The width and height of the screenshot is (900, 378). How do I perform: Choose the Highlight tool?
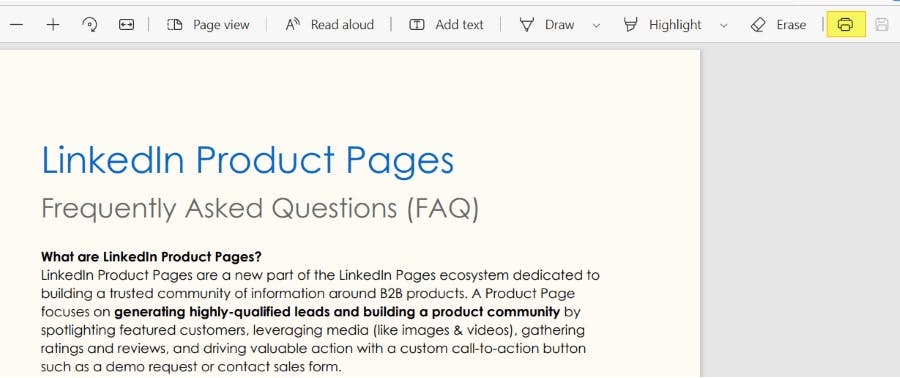663,25
